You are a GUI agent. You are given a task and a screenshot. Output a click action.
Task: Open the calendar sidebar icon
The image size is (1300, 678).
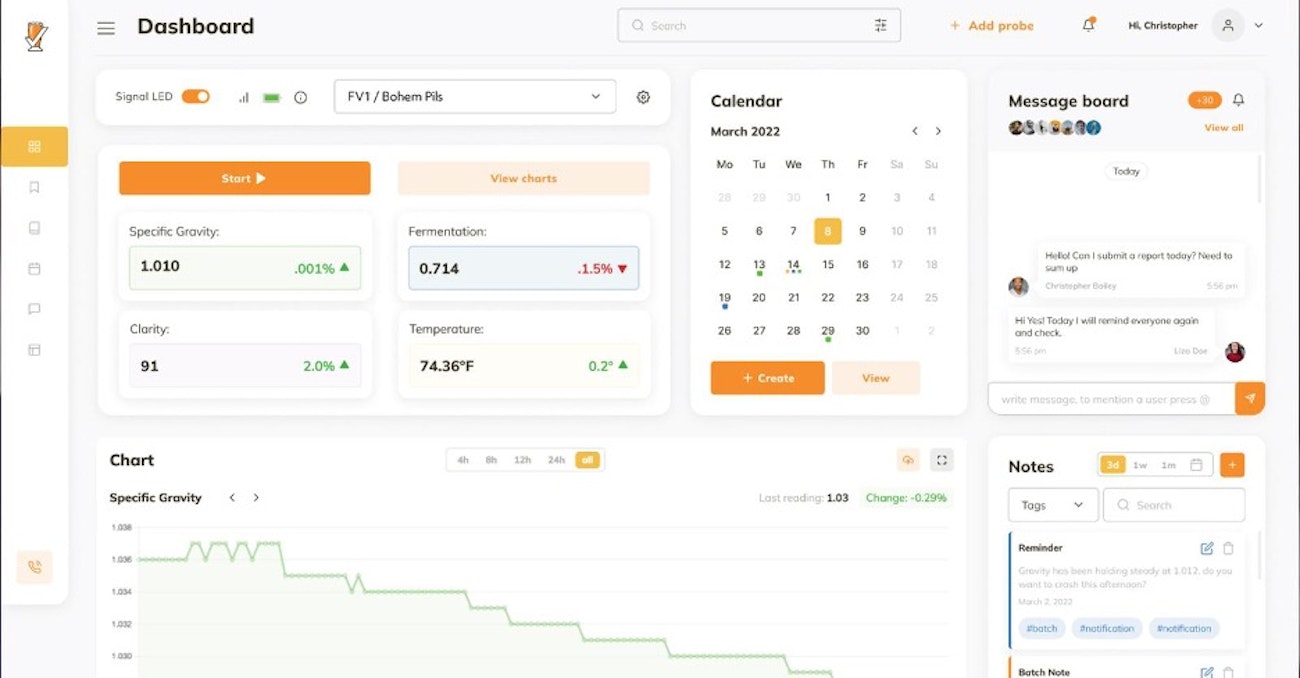pos(34,269)
